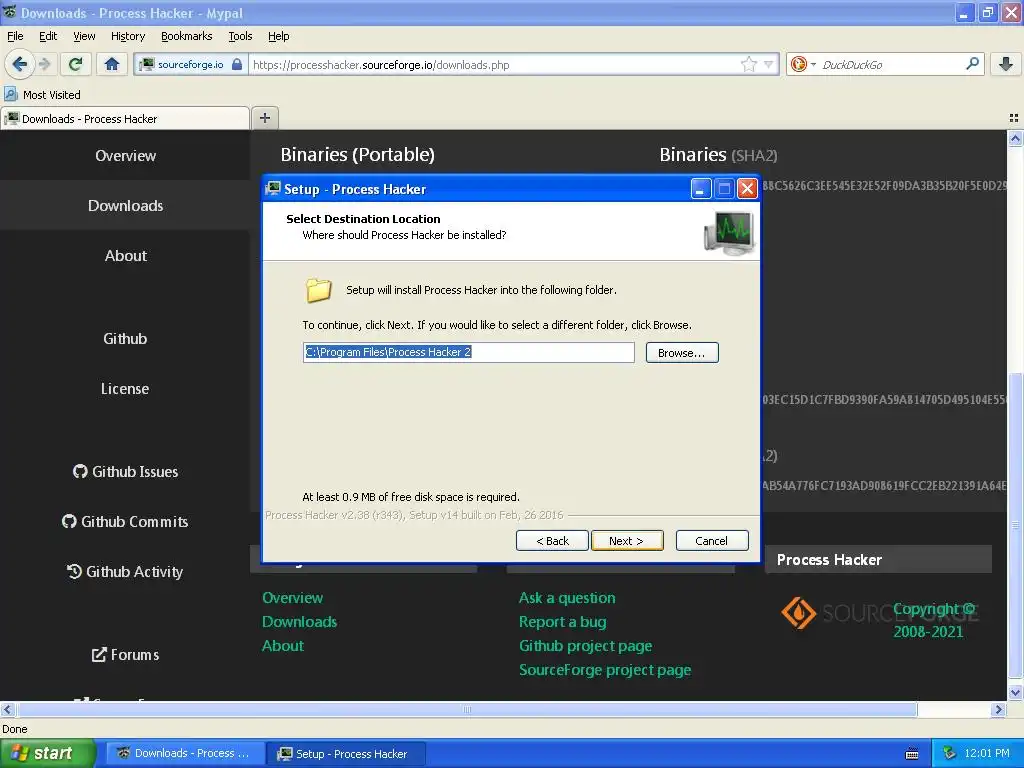Click the footer Overview link
This screenshot has height=768, width=1024.
[x=293, y=598]
